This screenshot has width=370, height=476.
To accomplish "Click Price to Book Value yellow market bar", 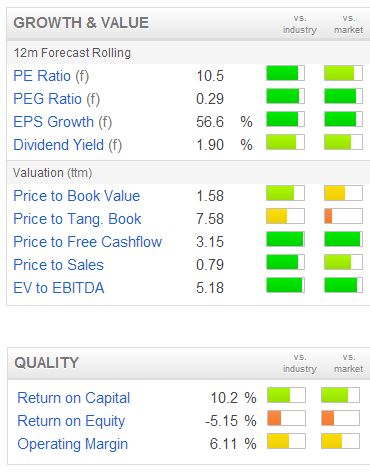I will 343,193.
